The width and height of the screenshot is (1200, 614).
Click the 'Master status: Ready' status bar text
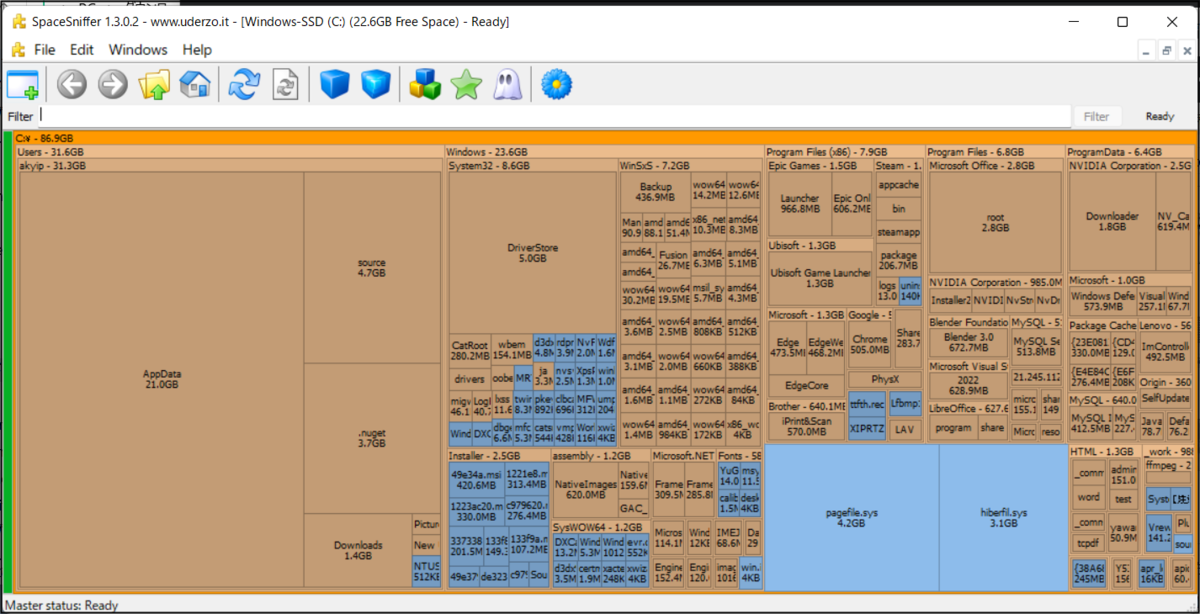[x=64, y=605]
